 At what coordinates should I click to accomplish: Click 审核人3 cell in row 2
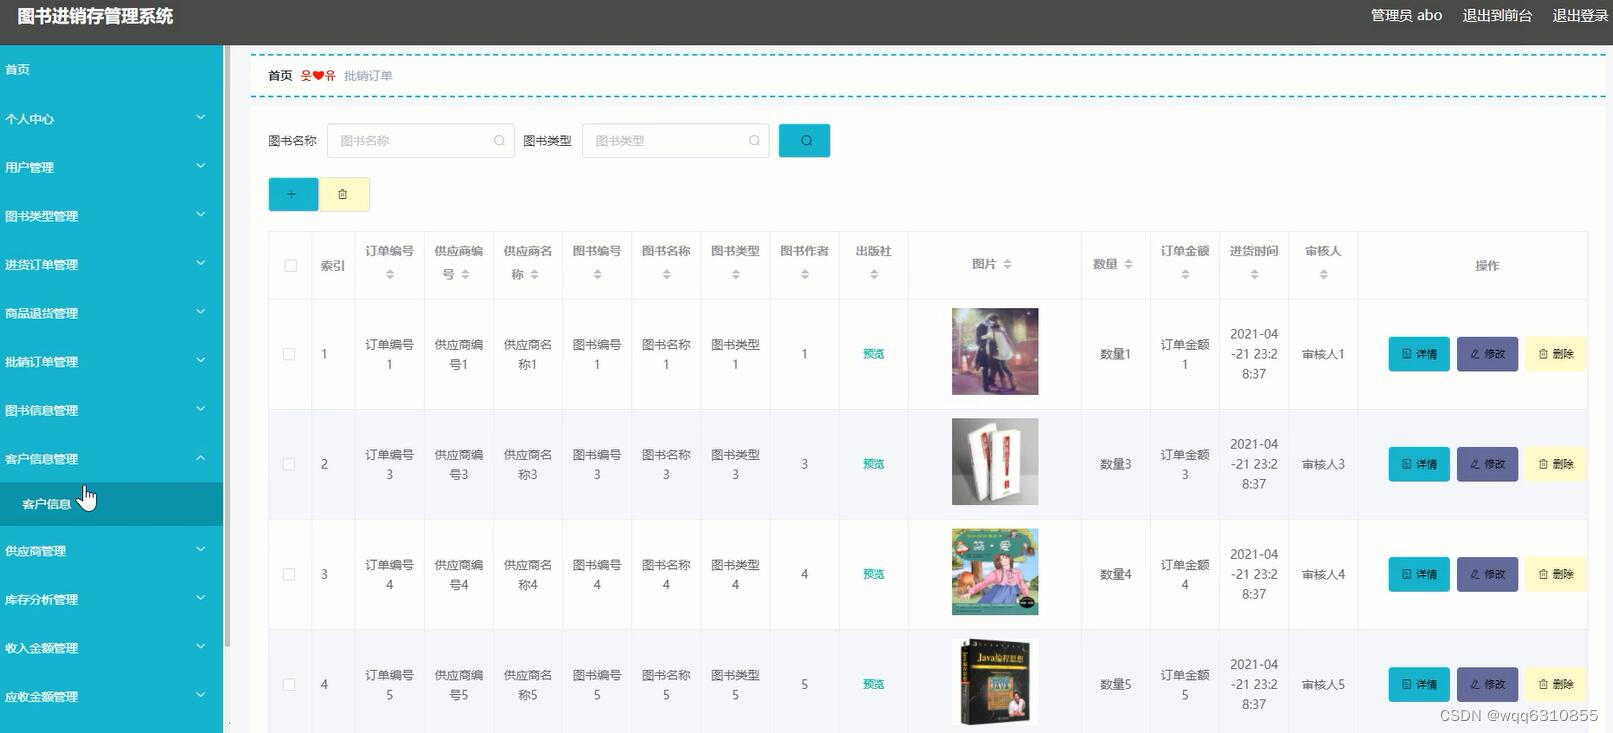[x=1323, y=464]
